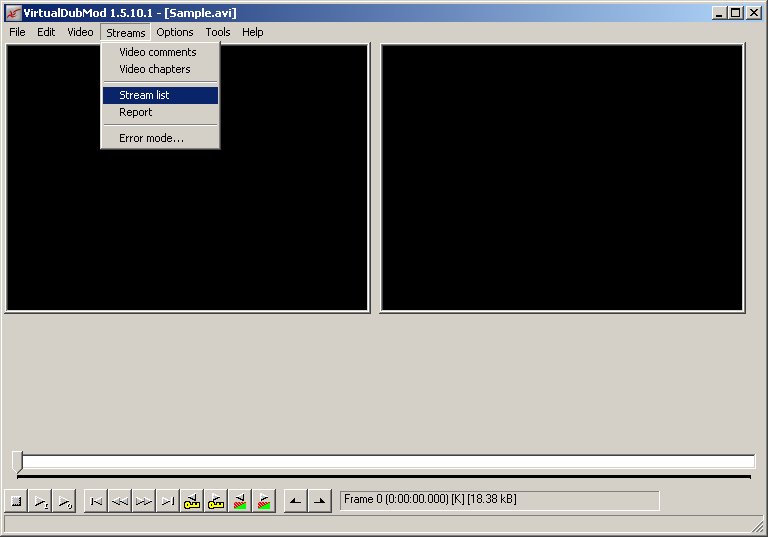Open the Video menu
This screenshot has height=537, width=768.
80,32
